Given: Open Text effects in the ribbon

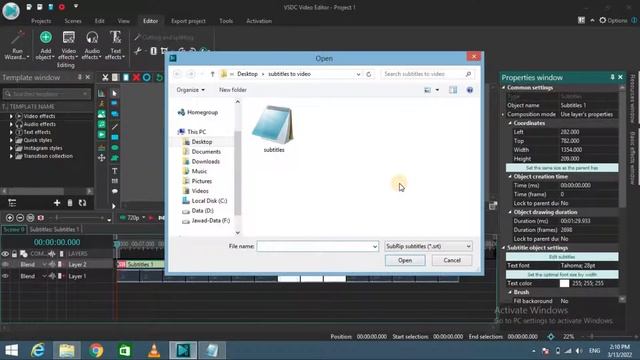Looking at the screenshot, I should point(116,45).
